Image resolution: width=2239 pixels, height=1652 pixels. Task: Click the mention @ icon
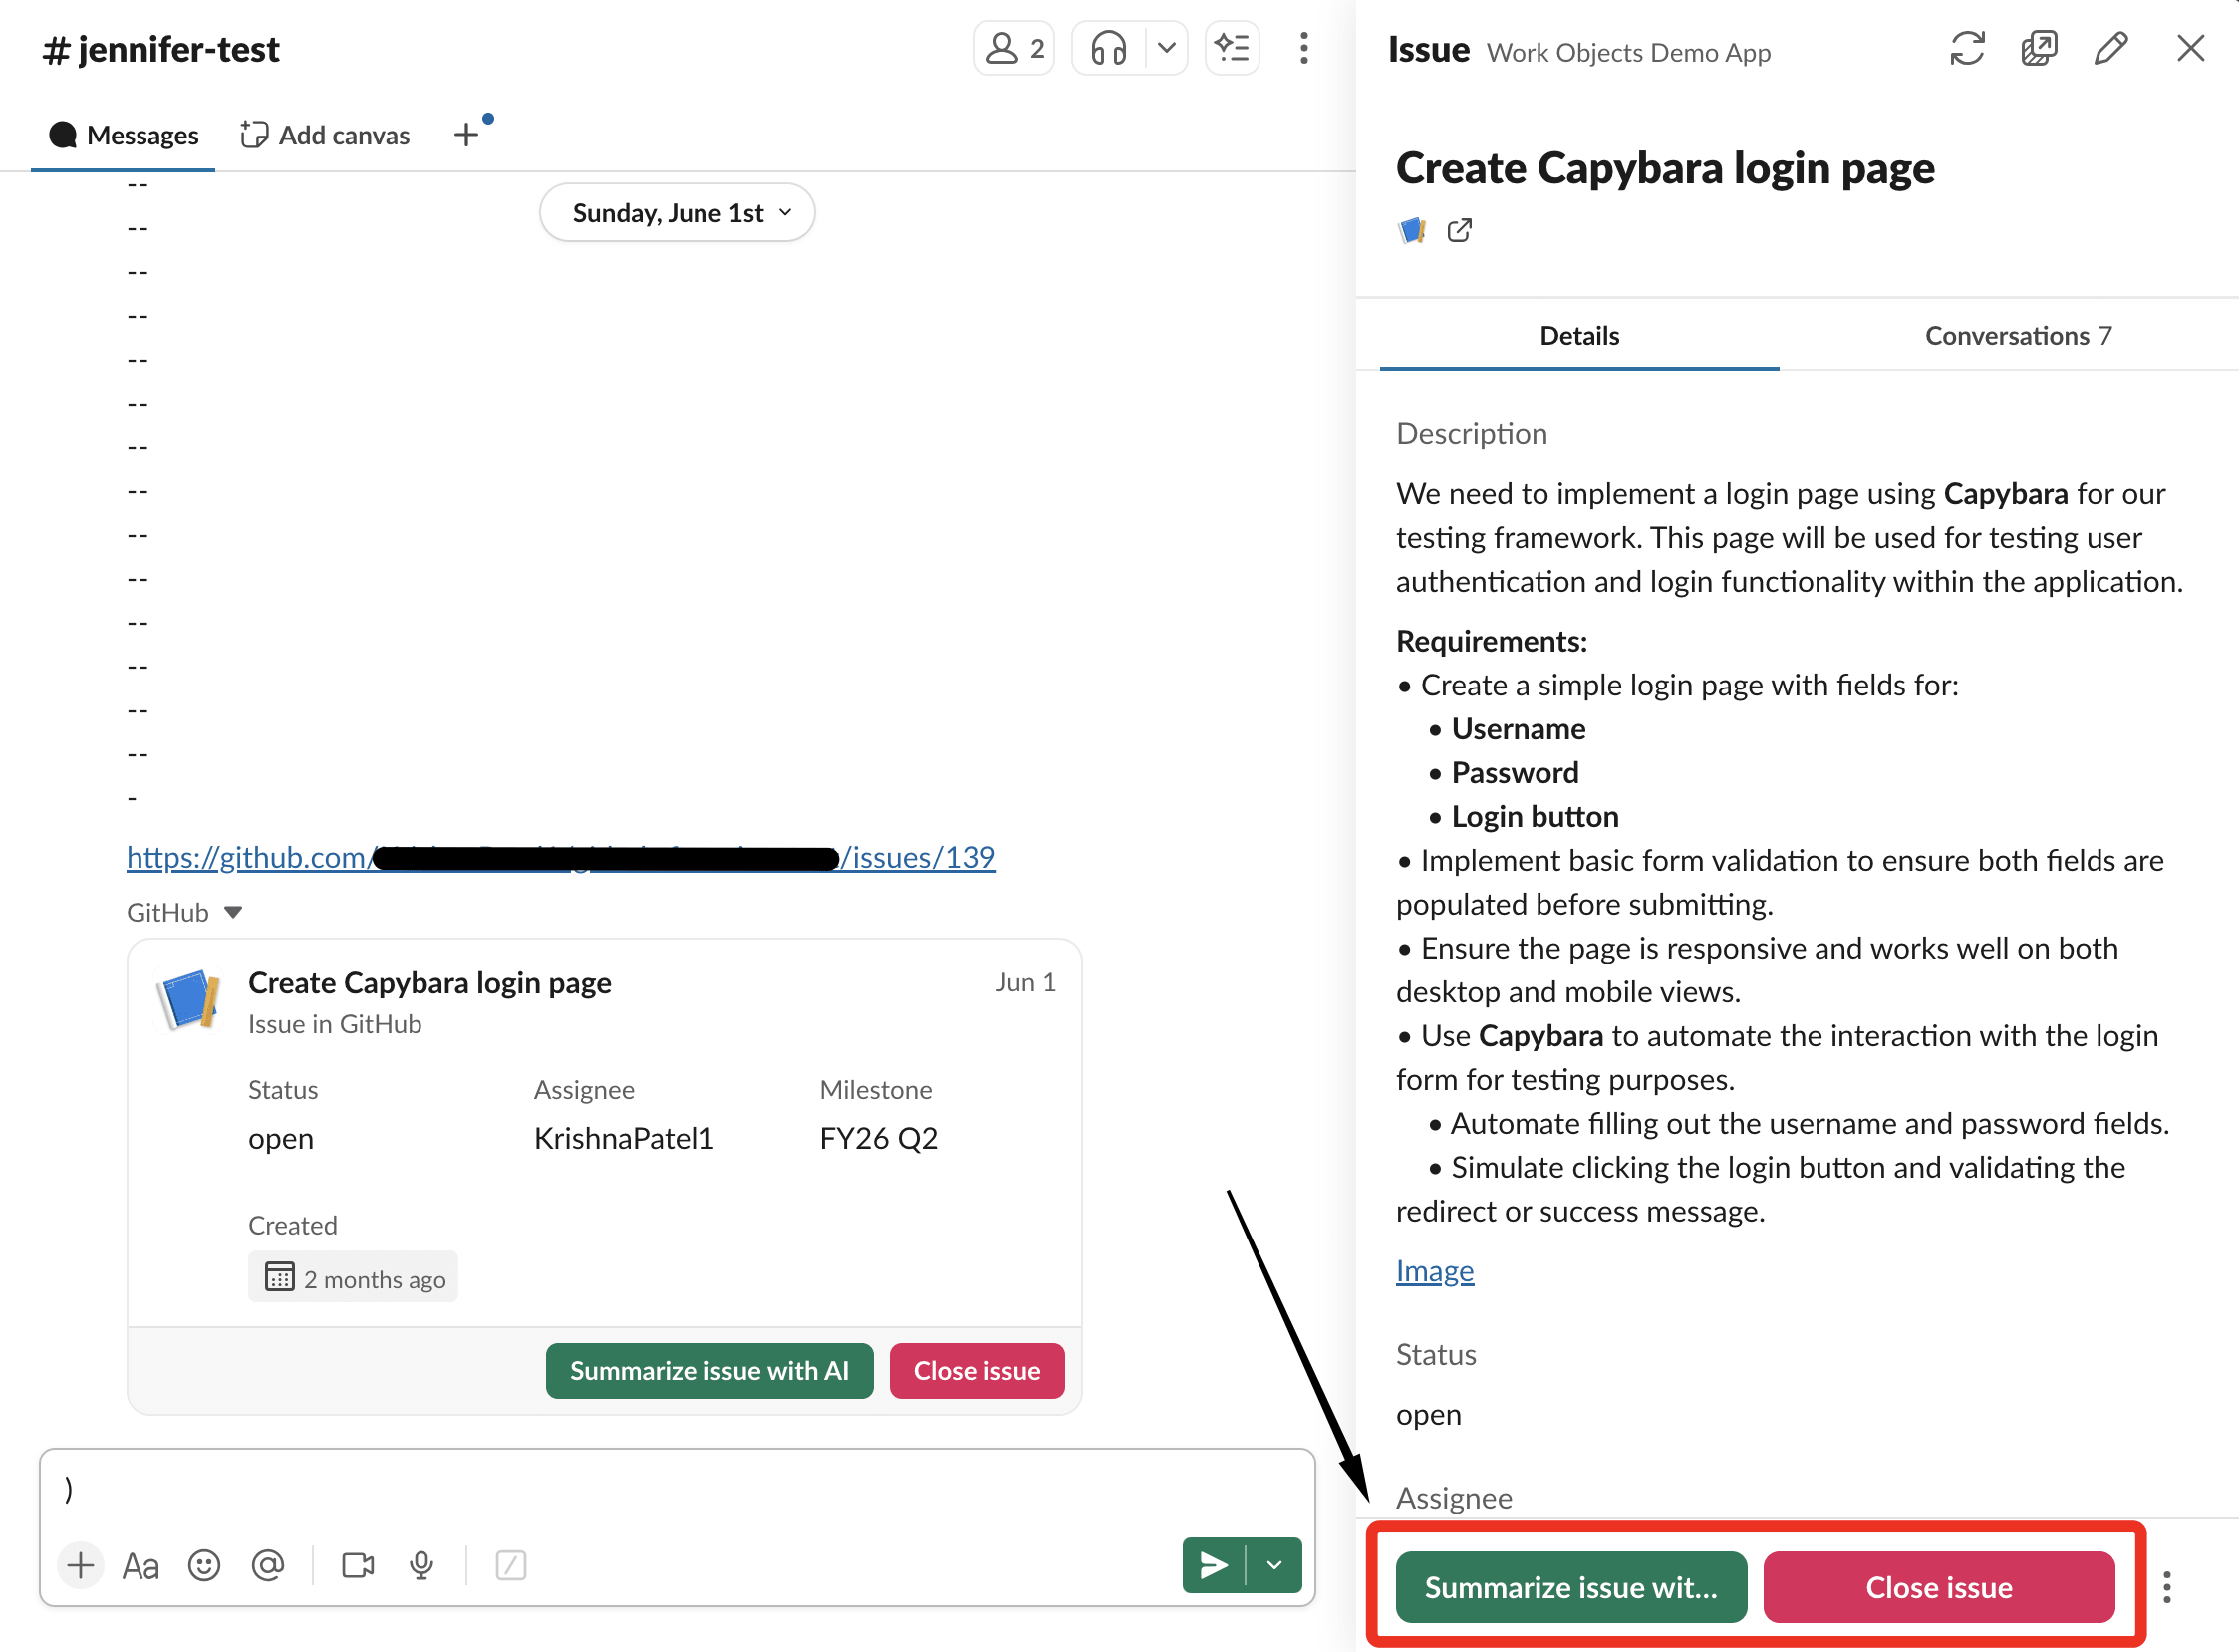point(268,1565)
